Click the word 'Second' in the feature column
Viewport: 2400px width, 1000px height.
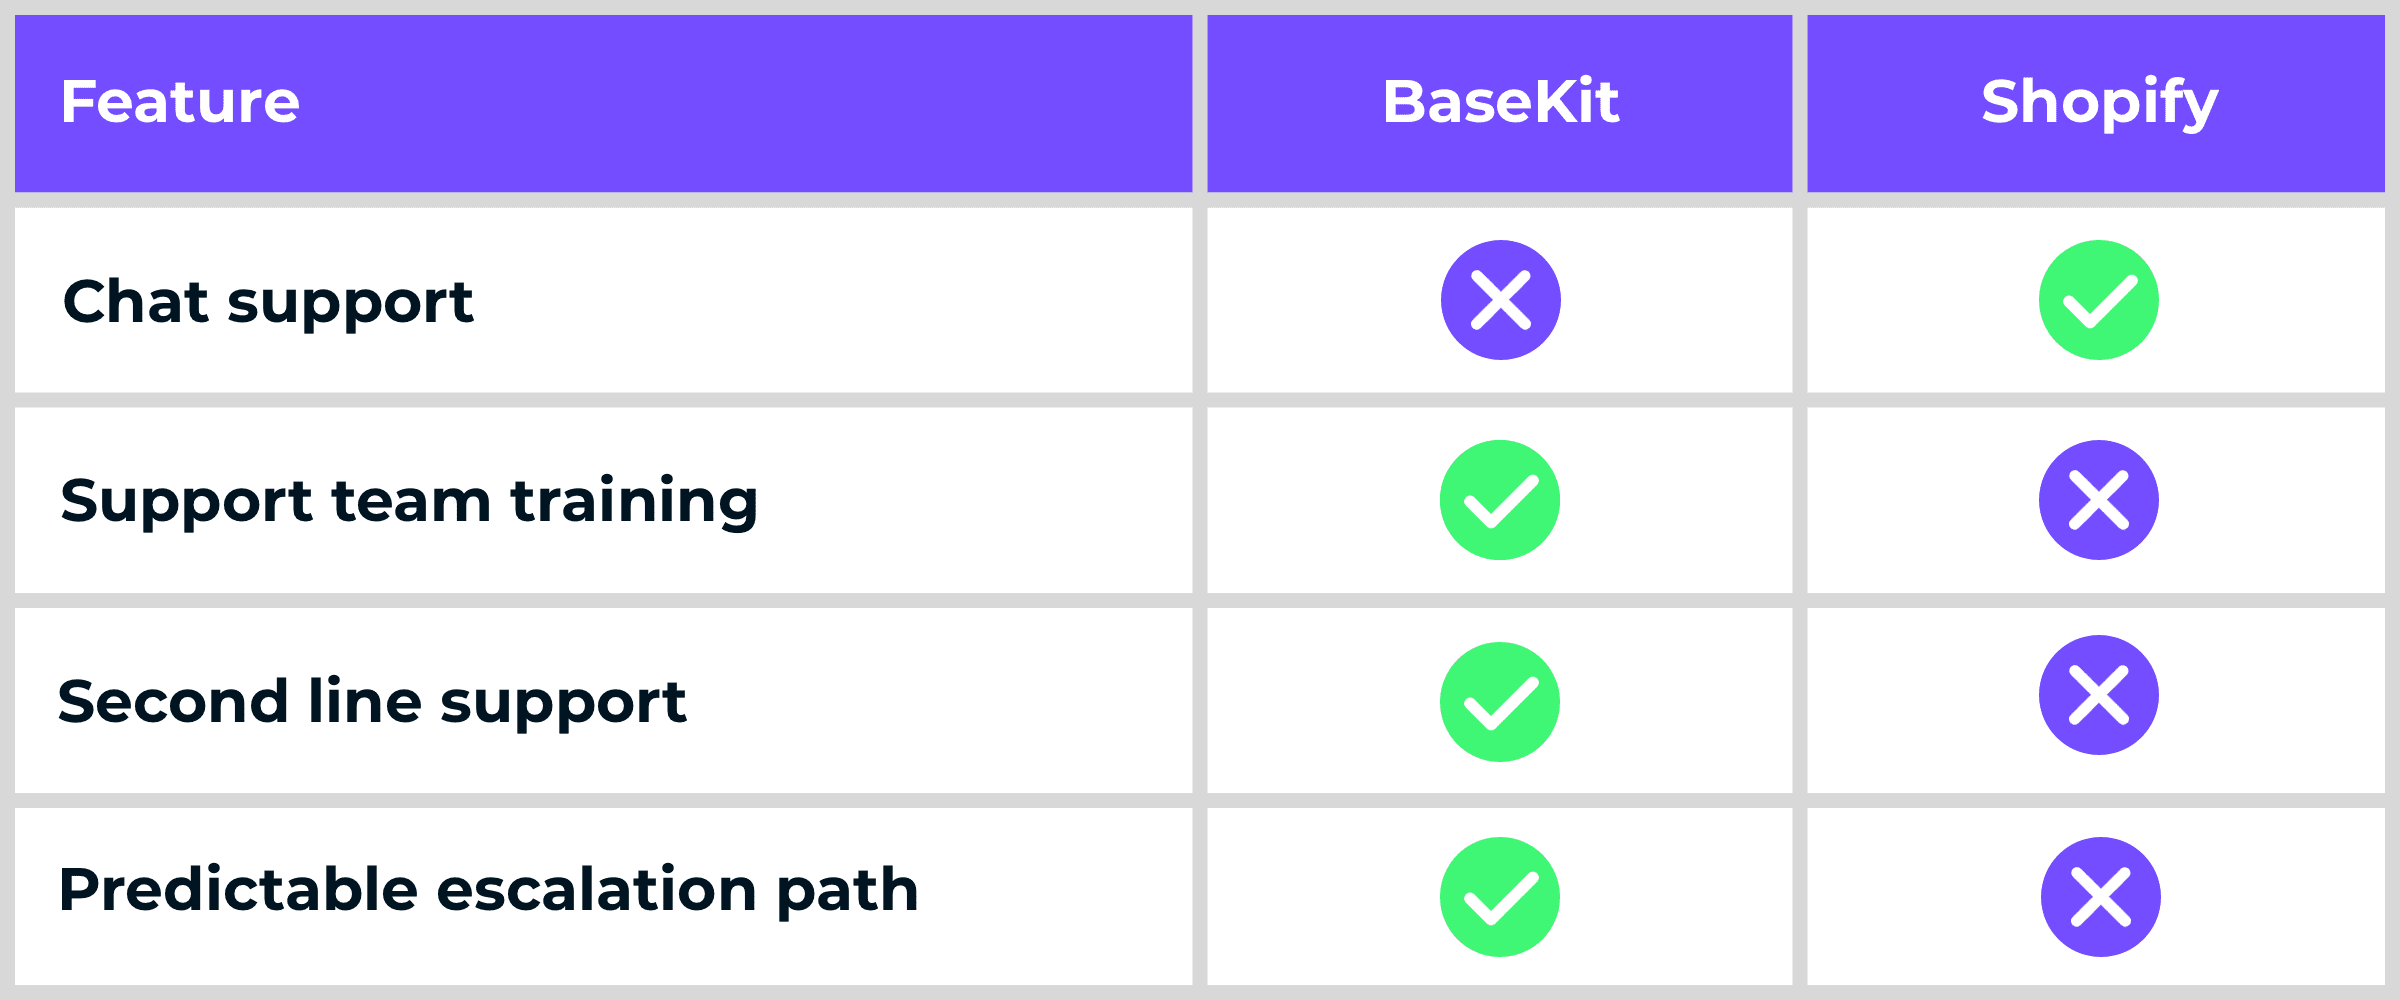point(174,702)
